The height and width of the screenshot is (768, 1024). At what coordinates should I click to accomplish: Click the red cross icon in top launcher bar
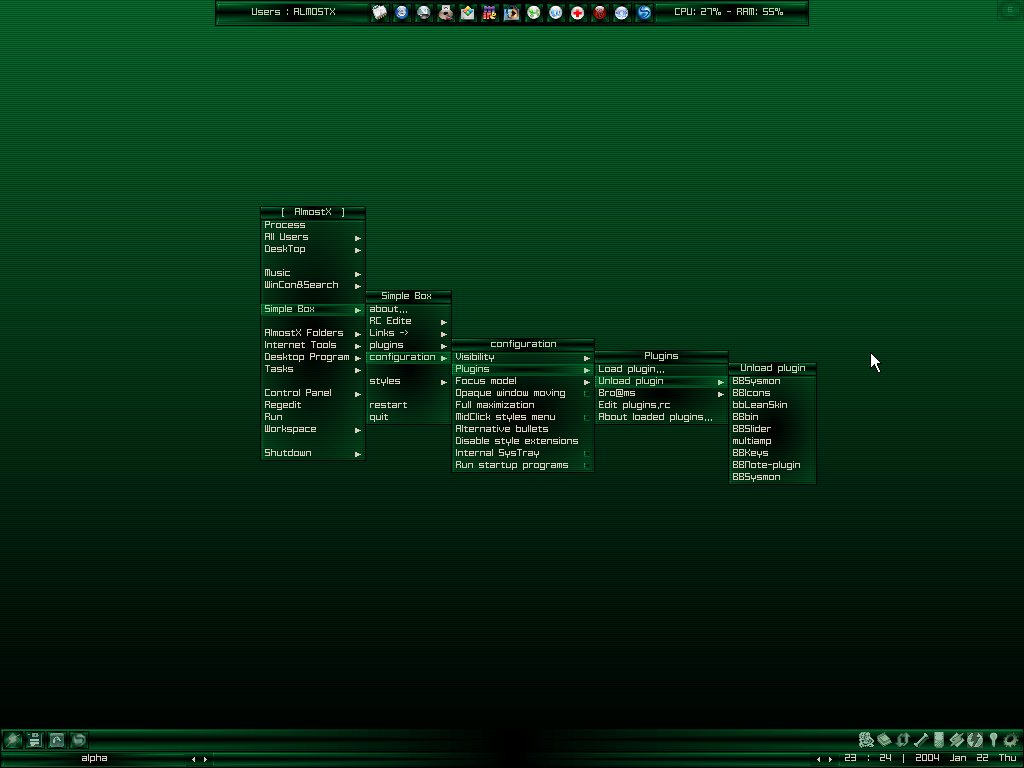pyautogui.click(x=577, y=13)
